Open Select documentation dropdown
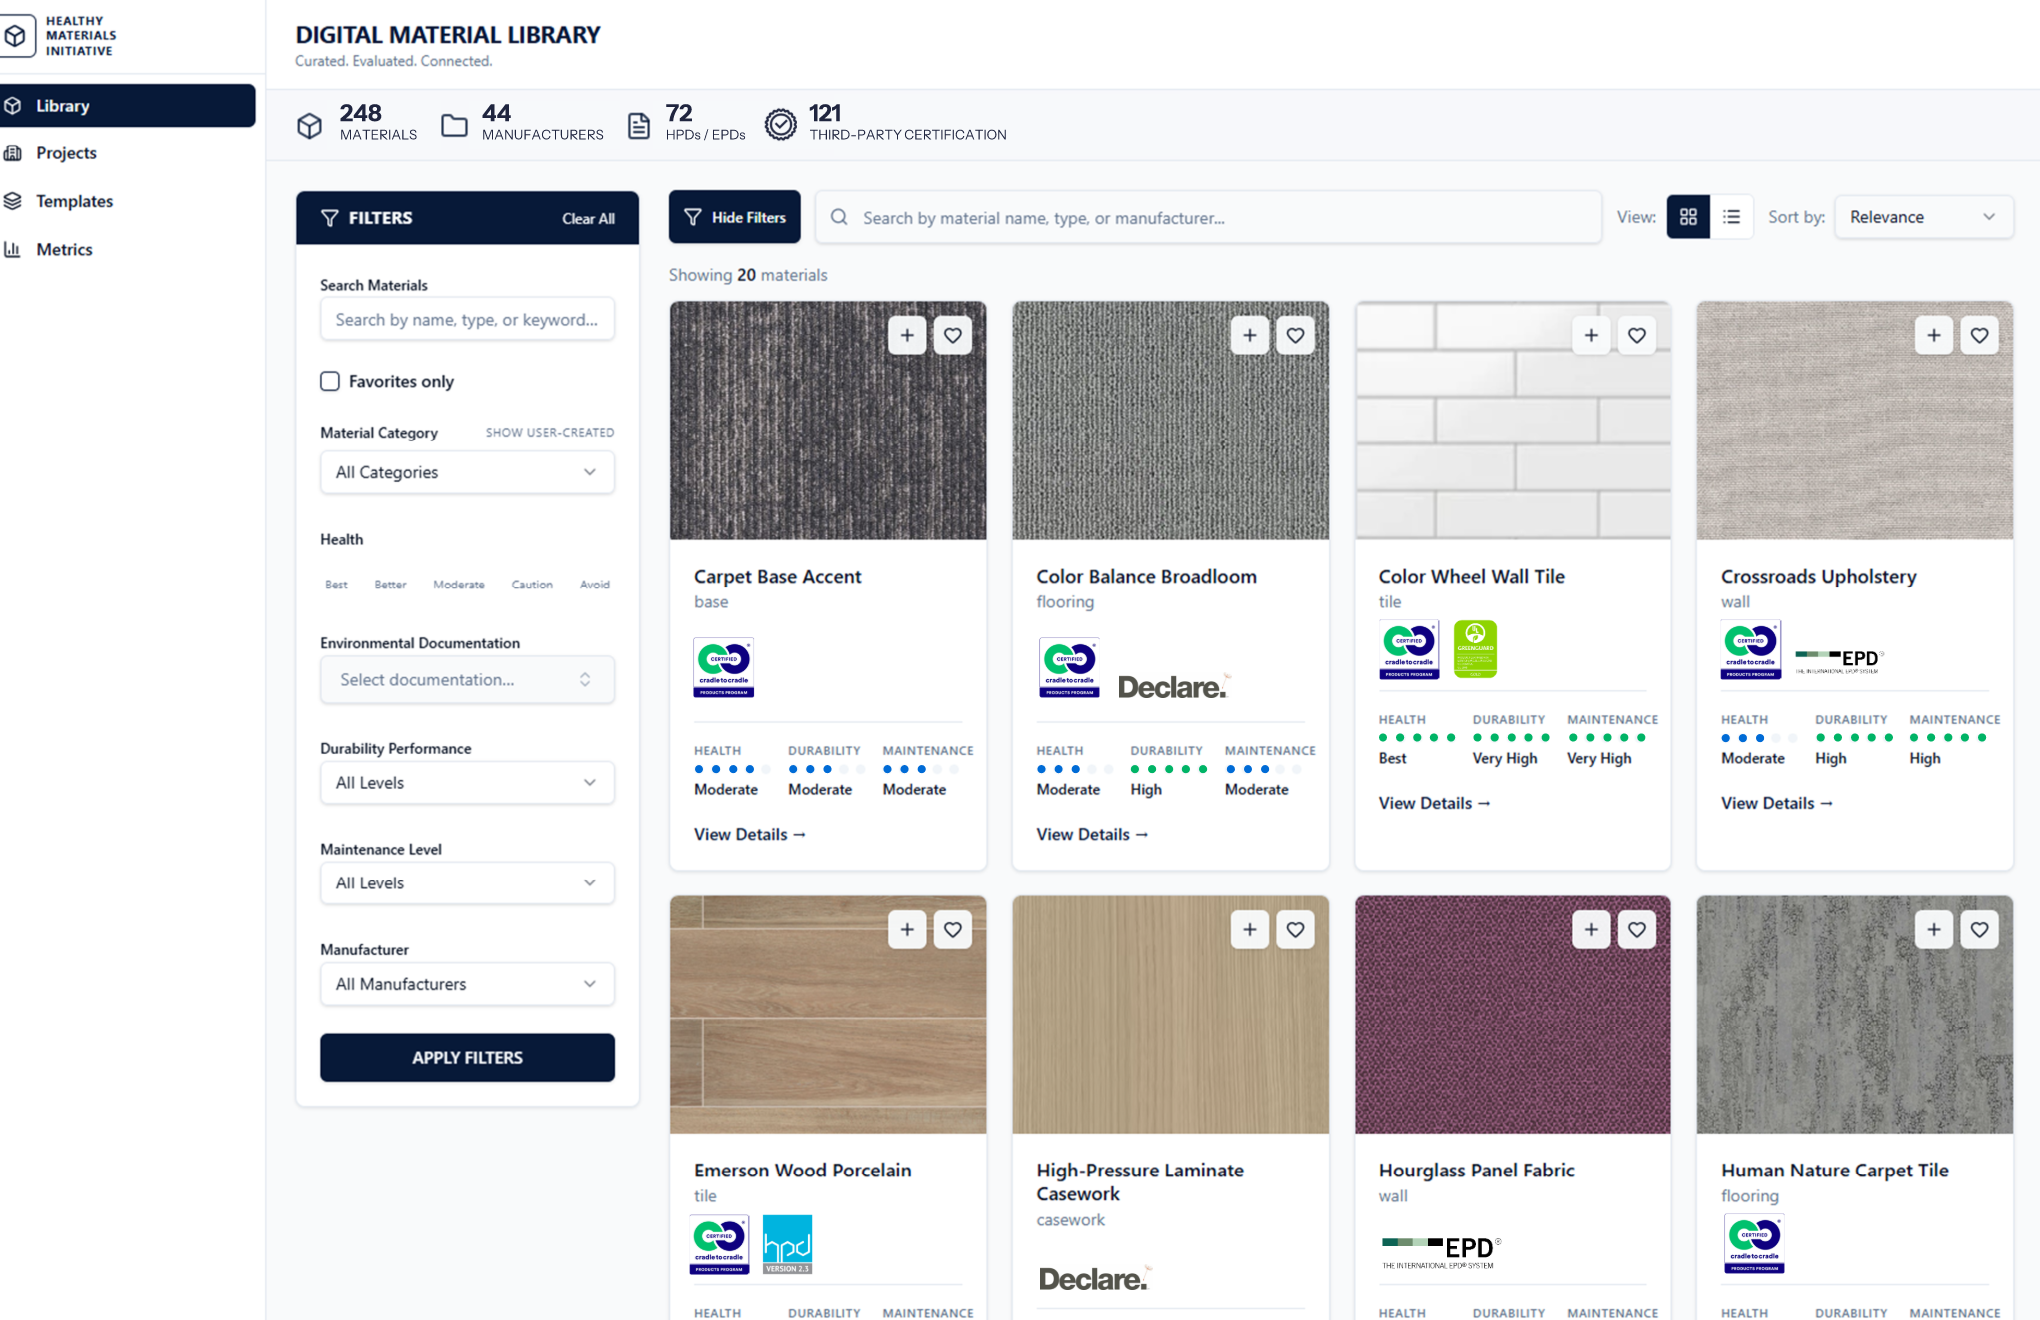The image size is (2040, 1320). point(467,679)
